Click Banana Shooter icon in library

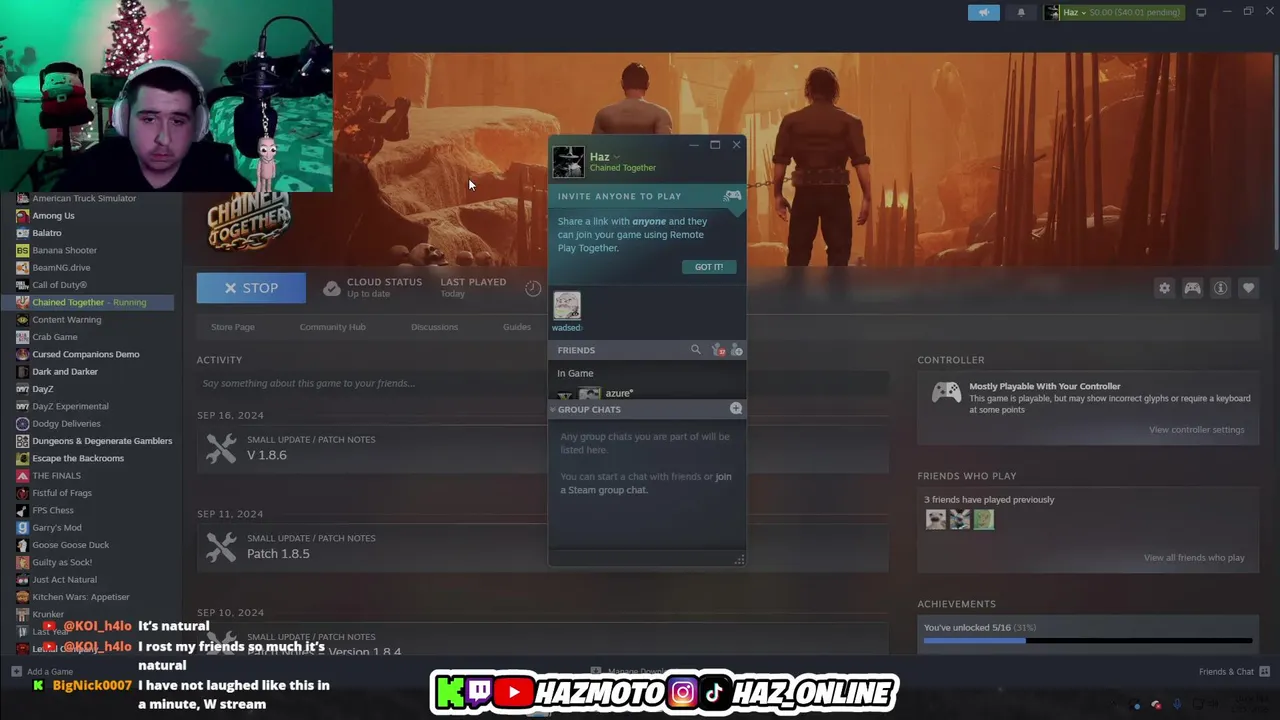[x=22, y=250]
